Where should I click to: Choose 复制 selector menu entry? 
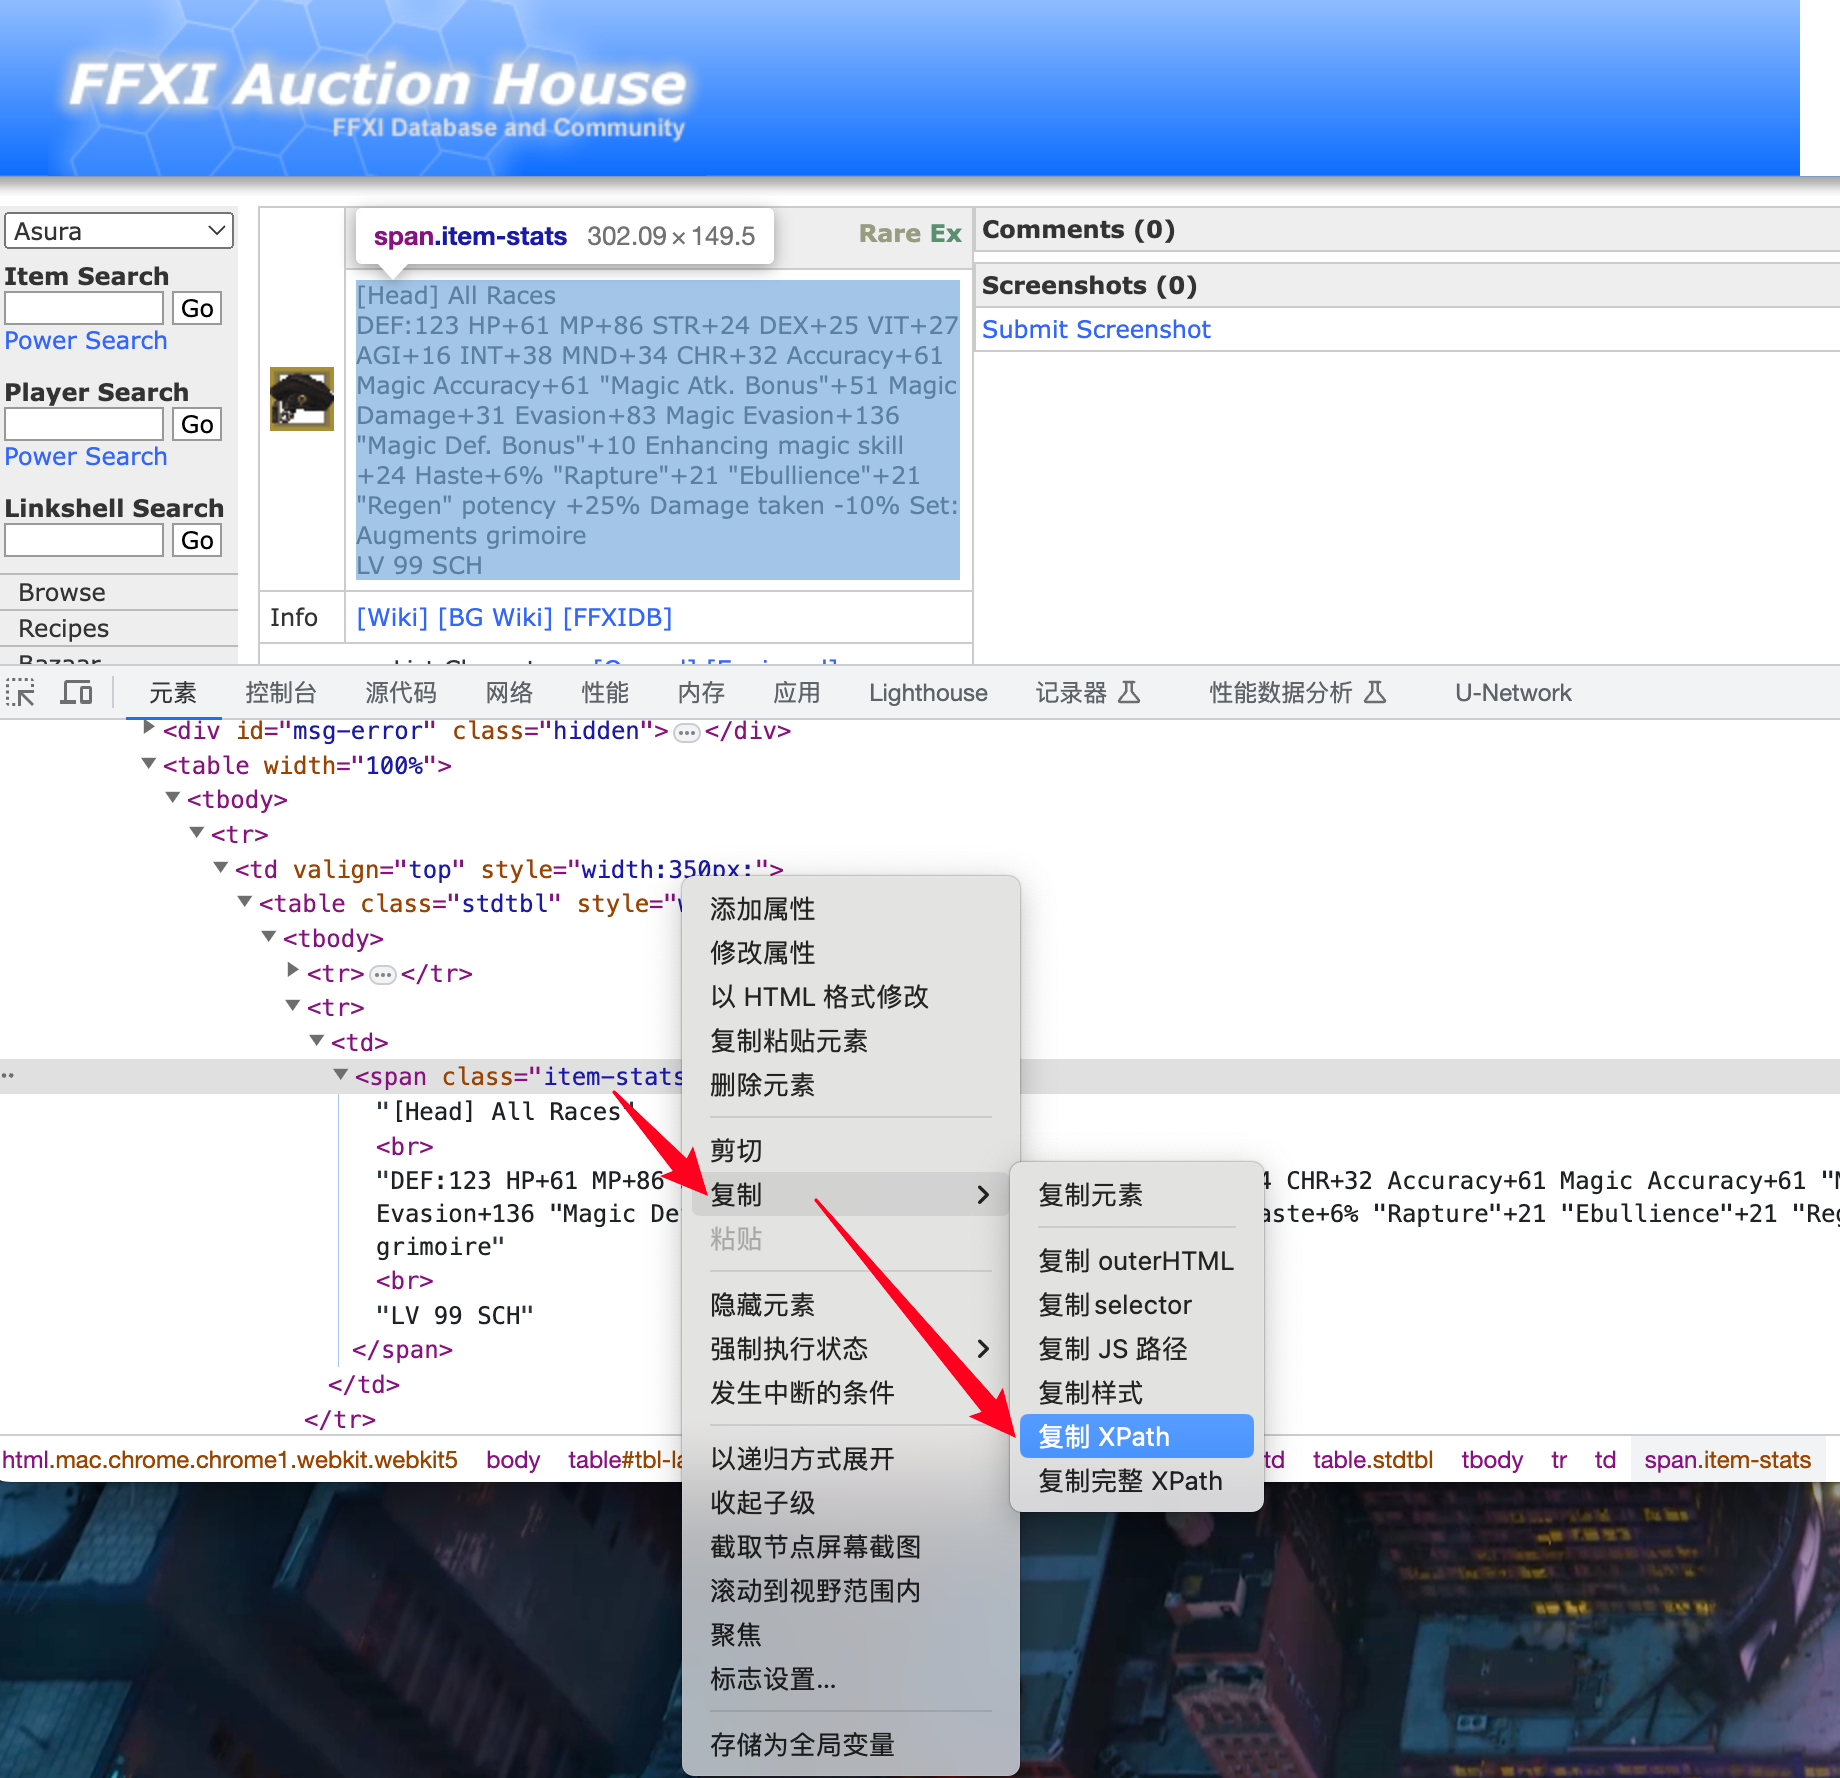1115,1305
